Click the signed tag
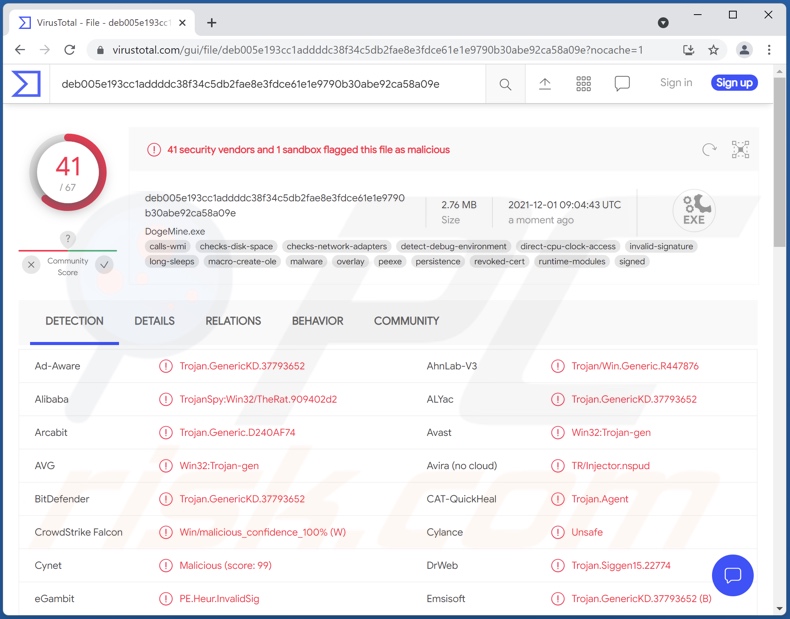This screenshot has height=619, width=790. pos(632,261)
